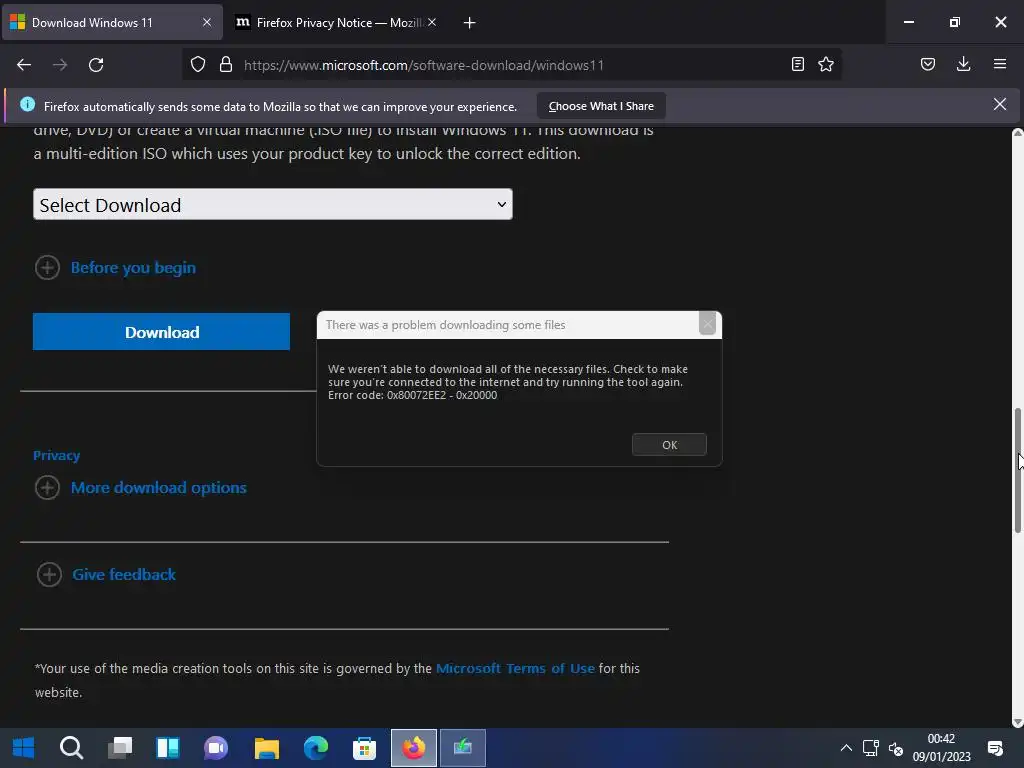Screen dimensions: 1024x768
Task: Click muted volume tray icon
Action: pyautogui.click(x=895, y=748)
